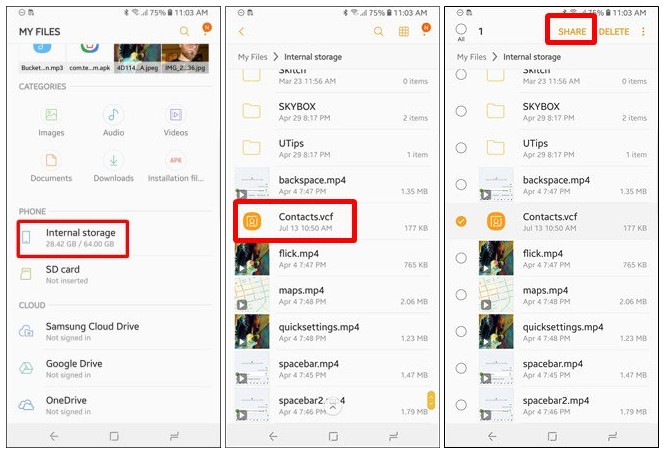Open spacebar.mp4 in middle screen
Viewport: 664px width, 451px height.
(333, 369)
